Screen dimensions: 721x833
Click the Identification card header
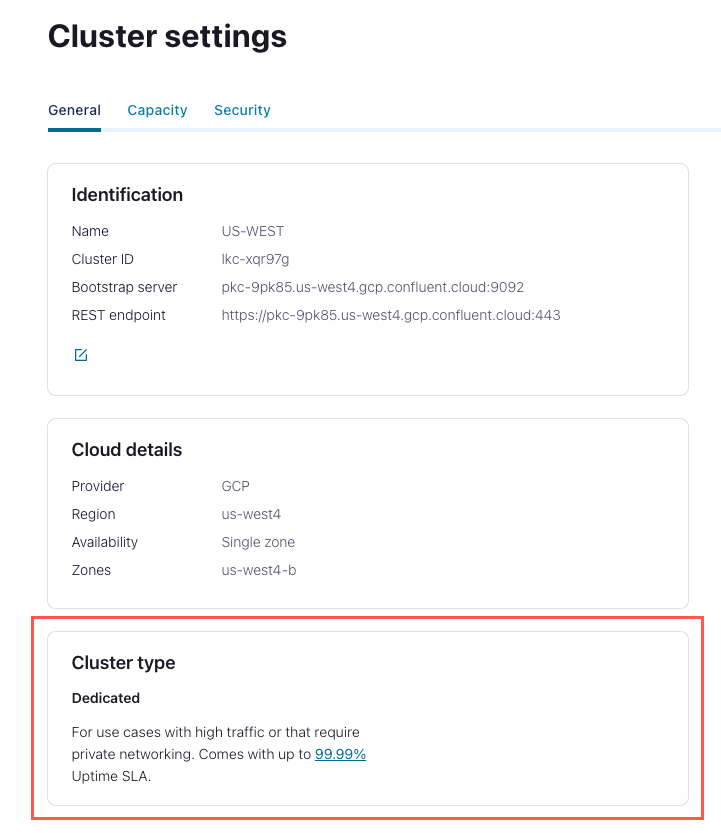[127, 195]
